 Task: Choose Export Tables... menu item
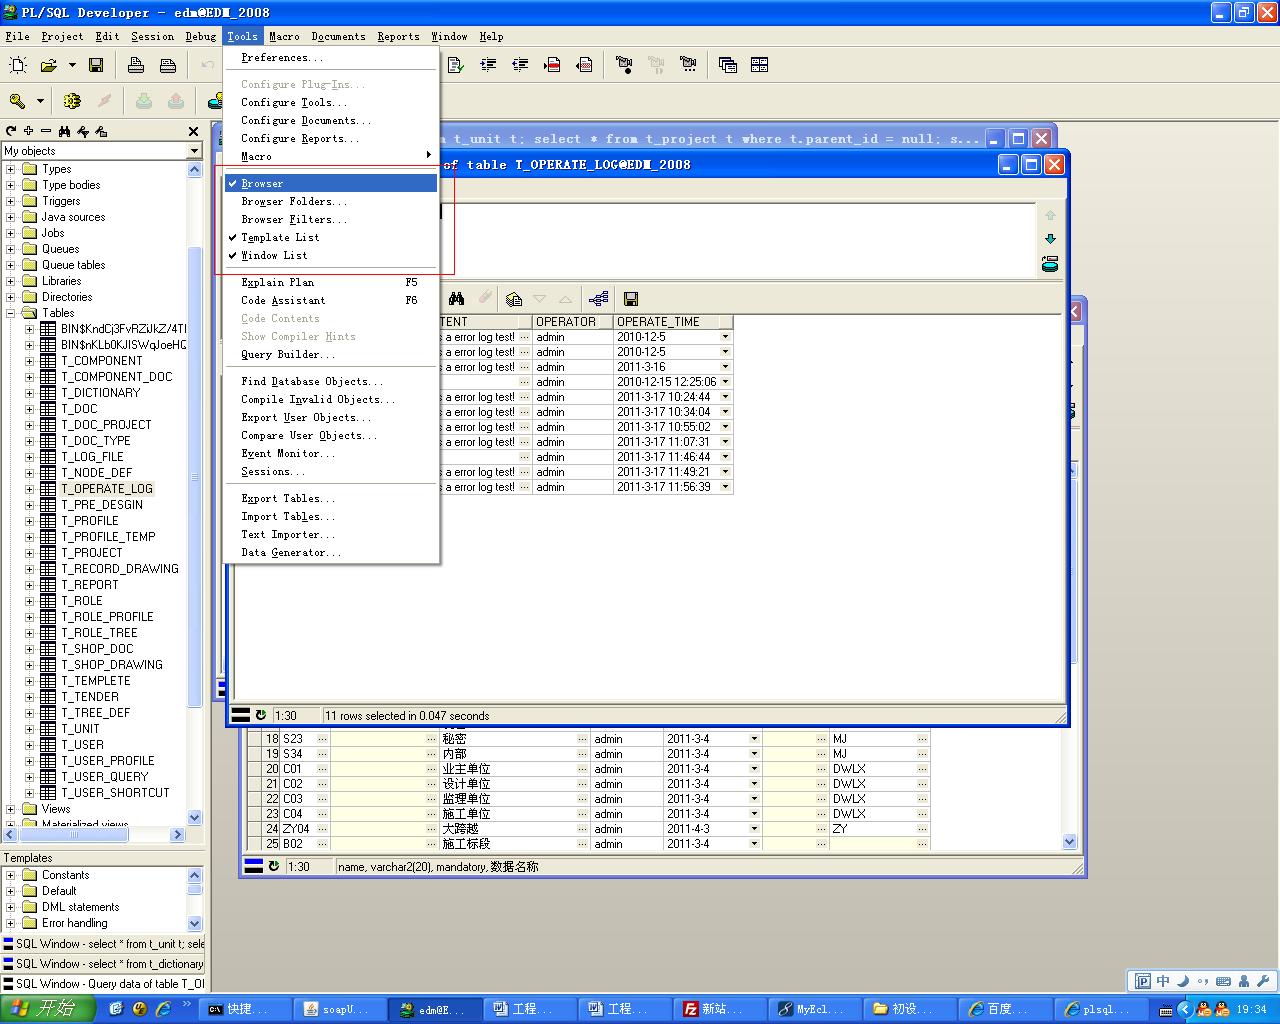tap(331, 499)
